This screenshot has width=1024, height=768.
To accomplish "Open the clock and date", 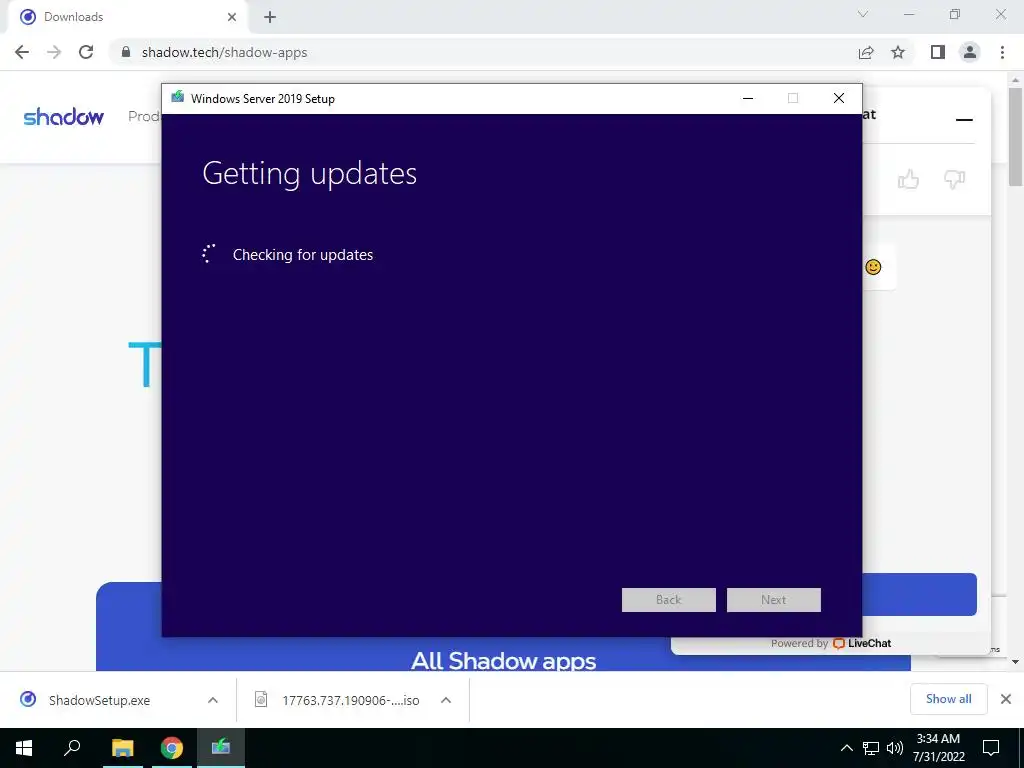I will [938, 748].
